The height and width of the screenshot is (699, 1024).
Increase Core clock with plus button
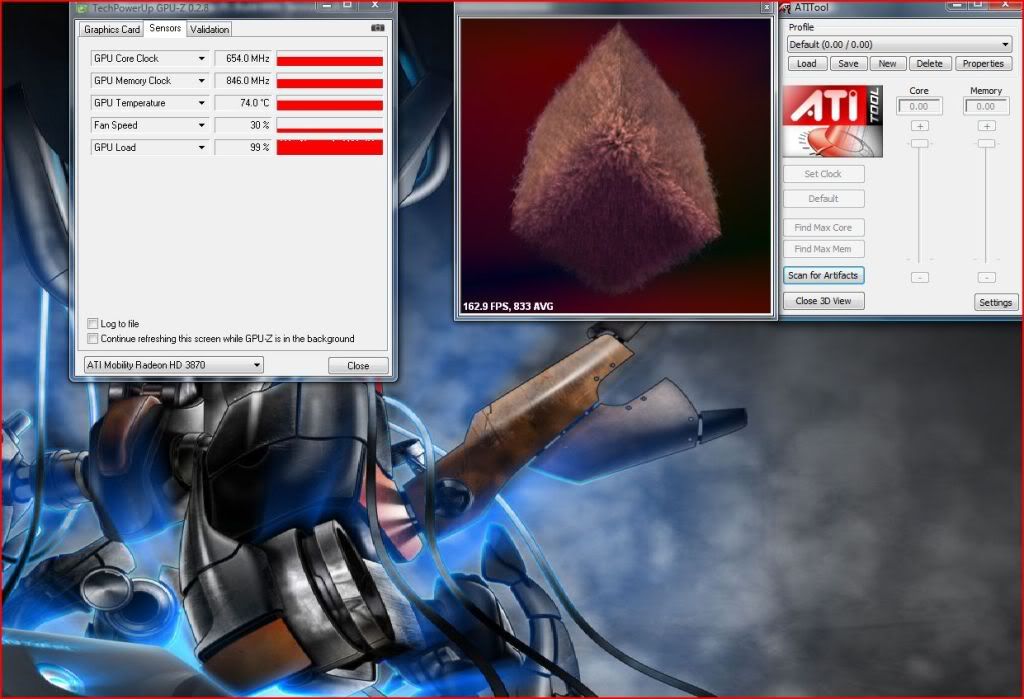[920, 126]
